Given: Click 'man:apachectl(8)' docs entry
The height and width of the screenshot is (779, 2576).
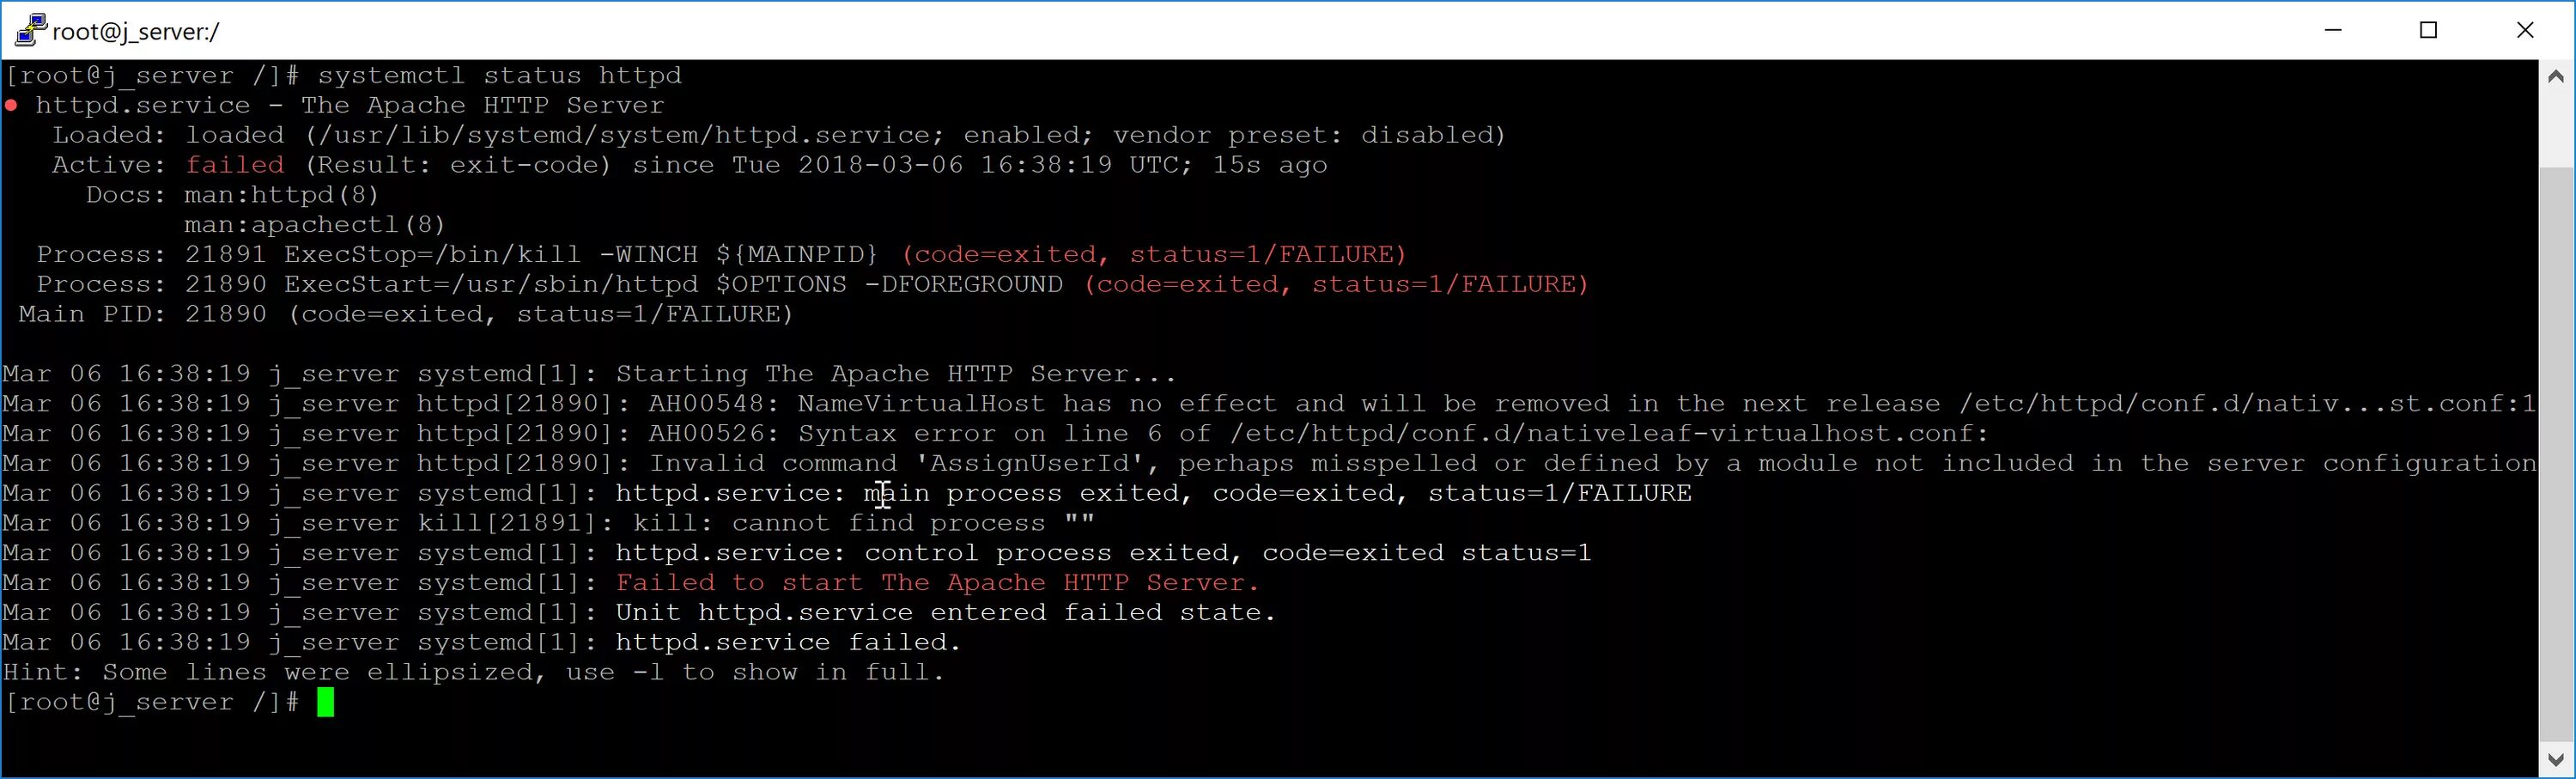Looking at the screenshot, I should [x=315, y=225].
